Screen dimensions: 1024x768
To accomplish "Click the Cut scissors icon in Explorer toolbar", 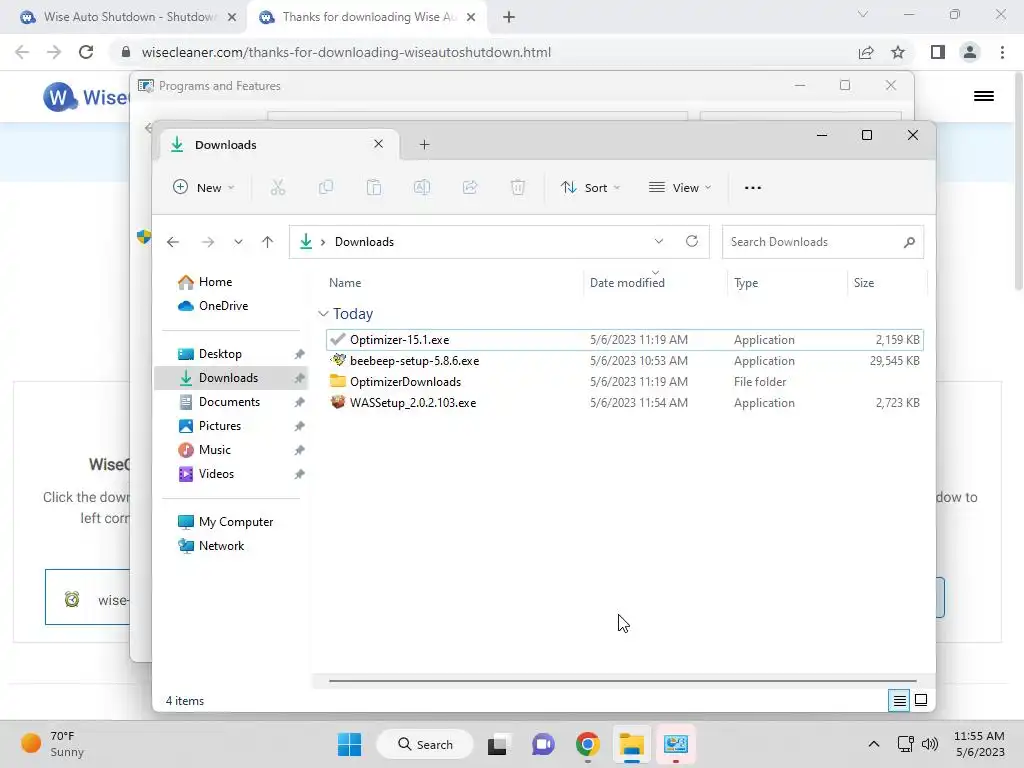I will pos(278,187).
